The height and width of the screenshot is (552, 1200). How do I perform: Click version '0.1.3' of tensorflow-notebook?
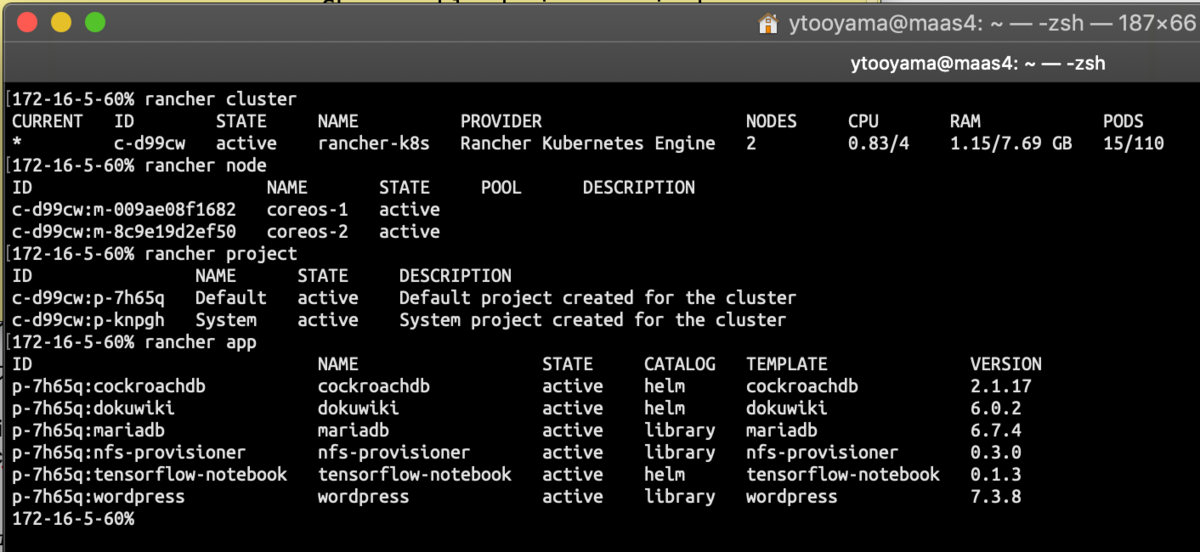tap(996, 474)
